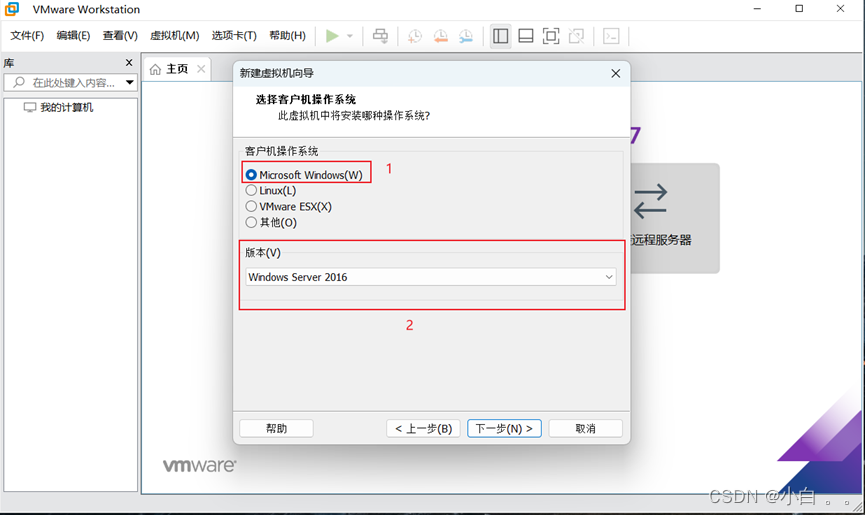Click the computer icon beside 我的计算机
Image resolution: width=865 pixels, height=515 pixels.
click(30, 108)
